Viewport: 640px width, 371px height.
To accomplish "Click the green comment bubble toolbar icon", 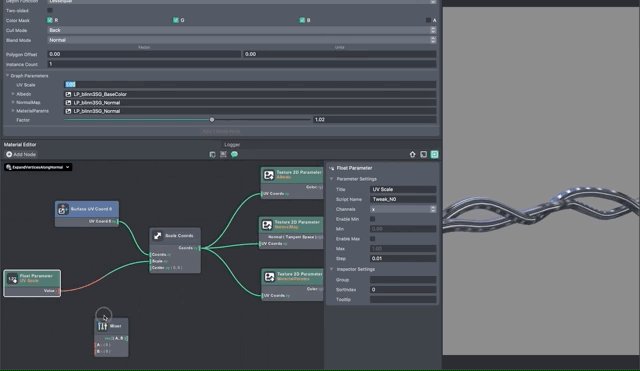I will tap(234, 154).
